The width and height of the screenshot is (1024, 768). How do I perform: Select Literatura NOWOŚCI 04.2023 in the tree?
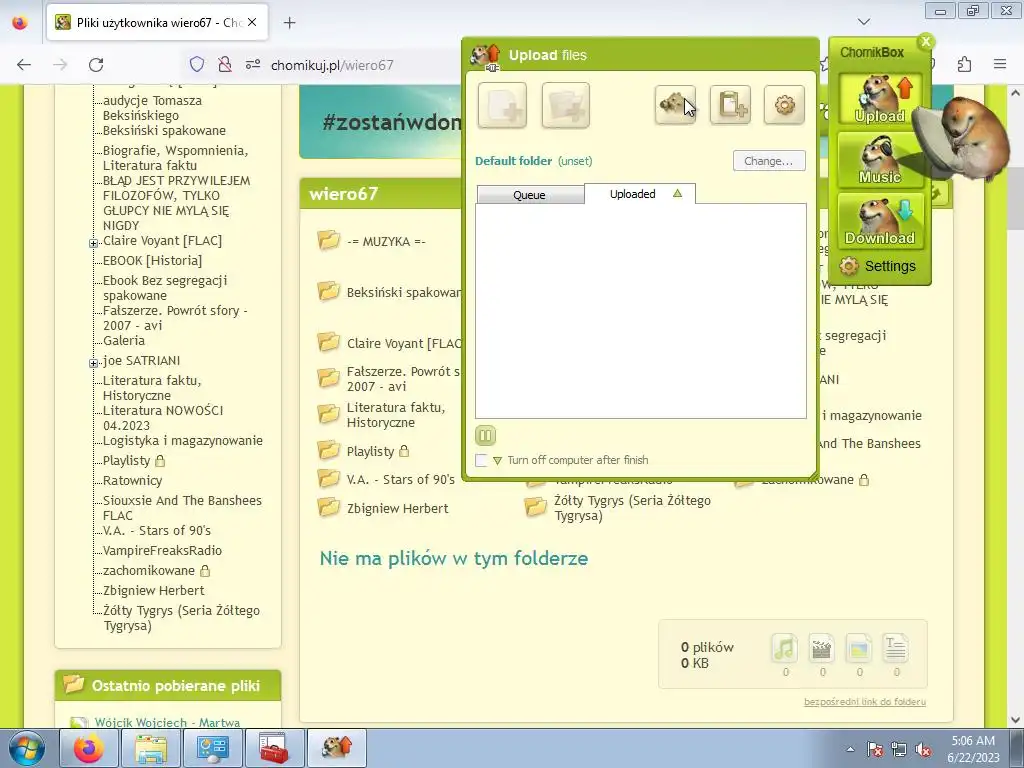click(x=163, y=418)
